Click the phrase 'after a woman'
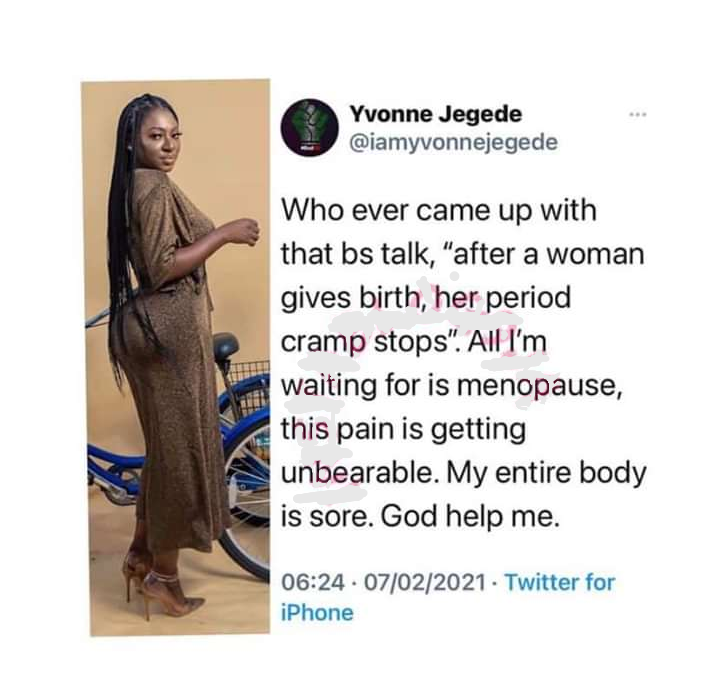Viewport: 720px width, 696px height. tap(549, 254)
